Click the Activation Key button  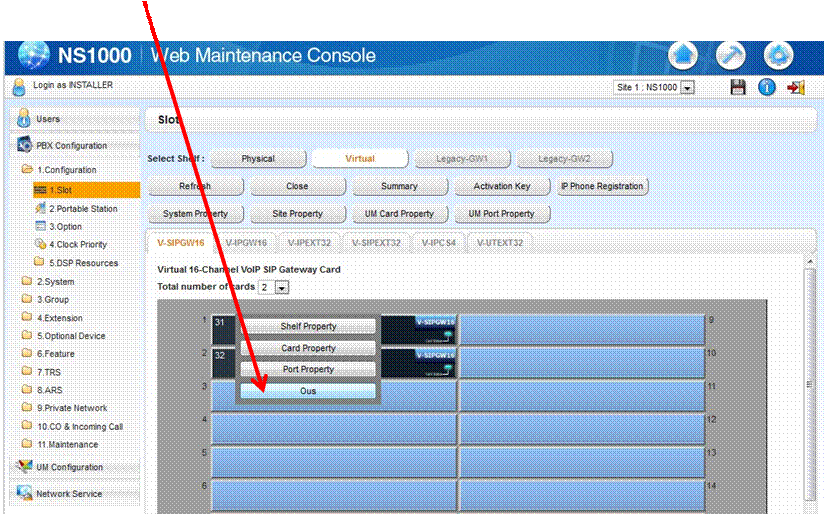click(x=501, y=186)
